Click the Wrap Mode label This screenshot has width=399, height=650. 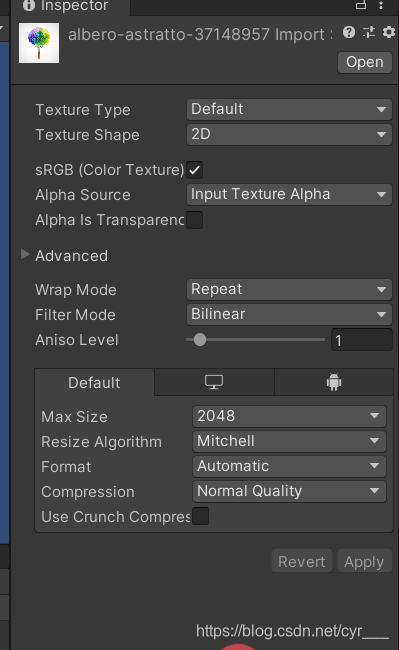click(76, 290)
